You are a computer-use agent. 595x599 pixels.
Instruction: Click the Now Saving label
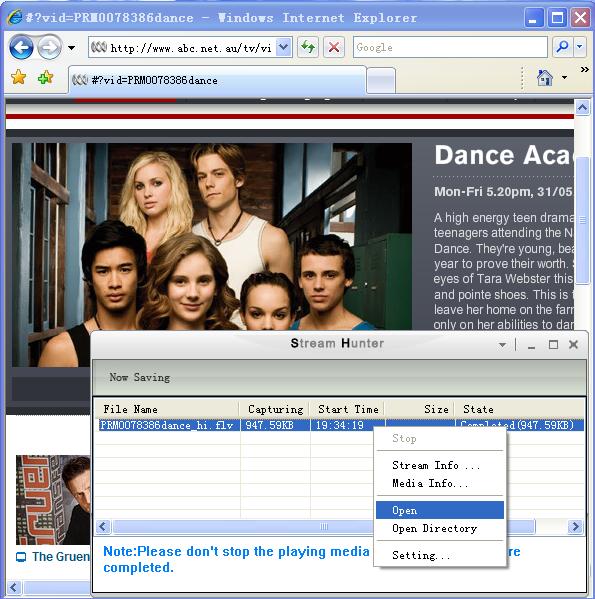[140, 377]
